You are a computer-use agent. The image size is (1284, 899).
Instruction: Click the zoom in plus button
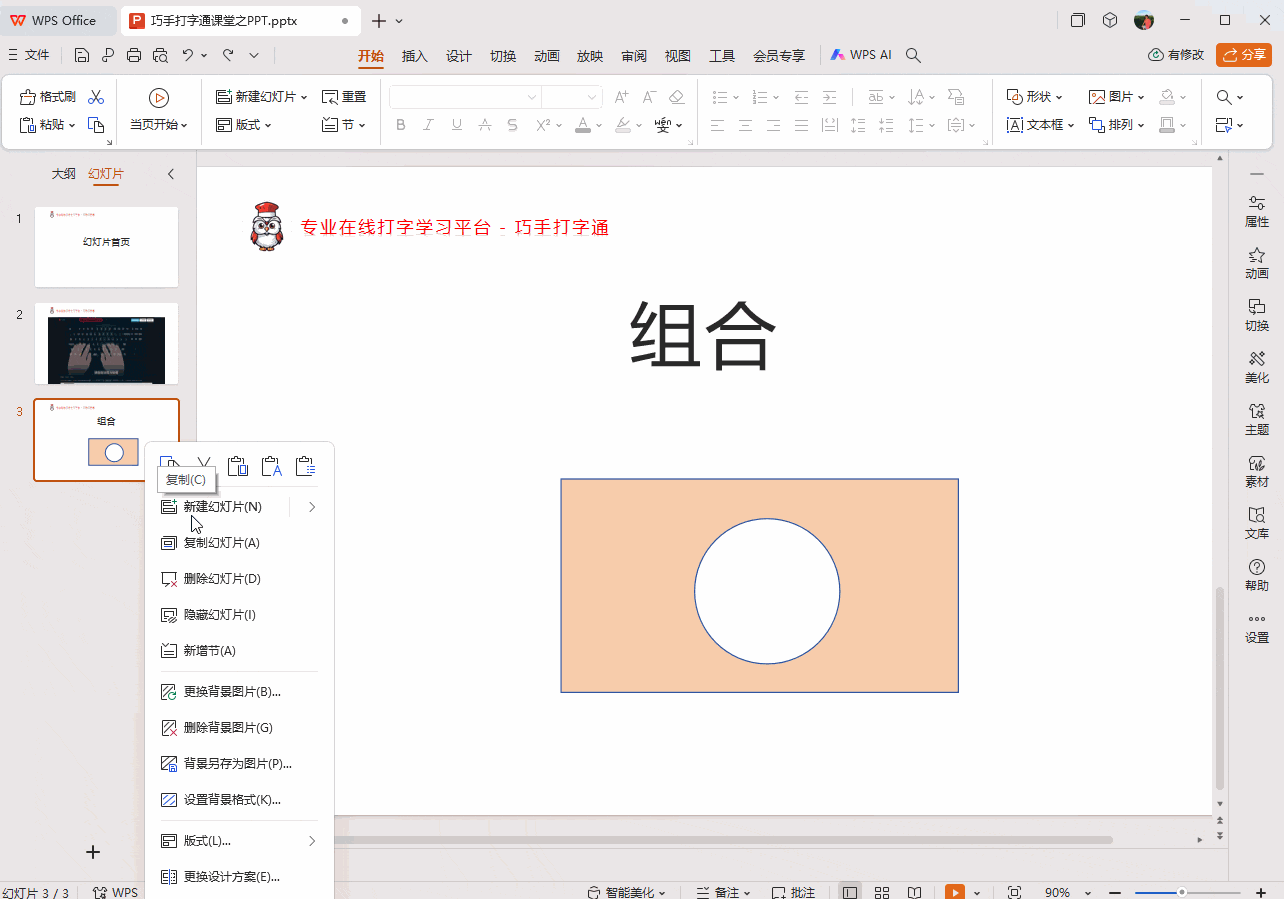(1261, 892)
